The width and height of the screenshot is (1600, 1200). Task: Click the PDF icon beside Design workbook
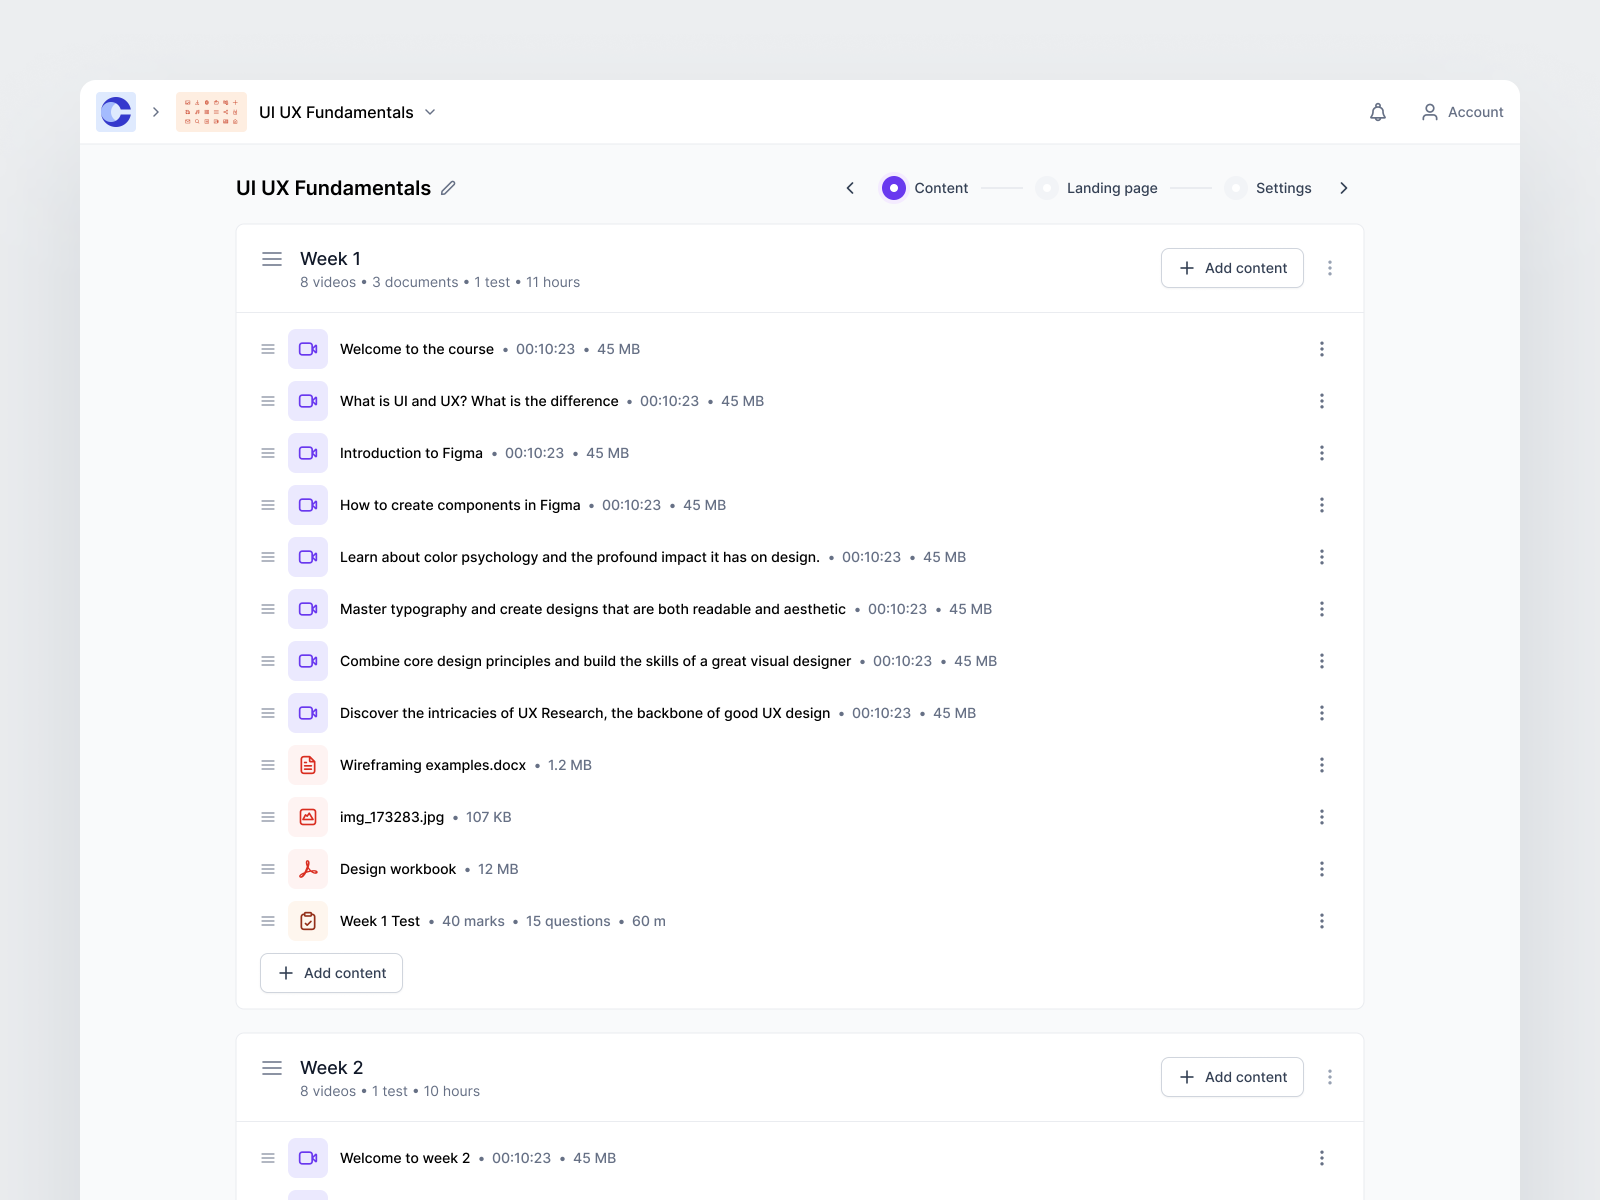308,868
